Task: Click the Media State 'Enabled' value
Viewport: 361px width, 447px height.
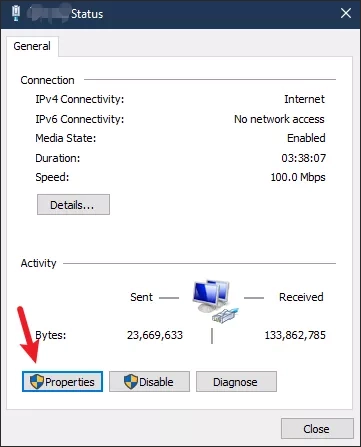Action: click(306, 138)
